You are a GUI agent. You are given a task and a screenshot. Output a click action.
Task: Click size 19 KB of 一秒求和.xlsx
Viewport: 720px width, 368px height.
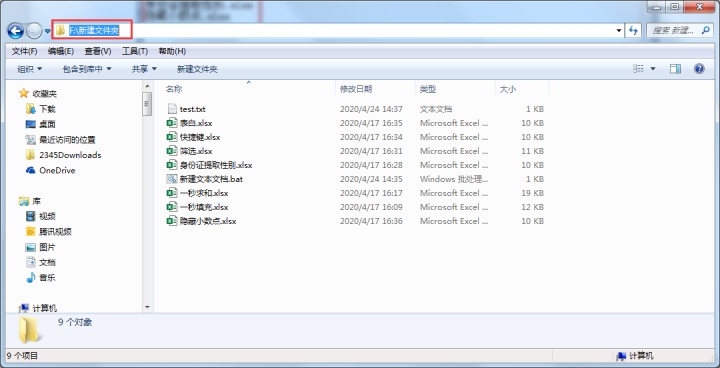tap(532, 193)
